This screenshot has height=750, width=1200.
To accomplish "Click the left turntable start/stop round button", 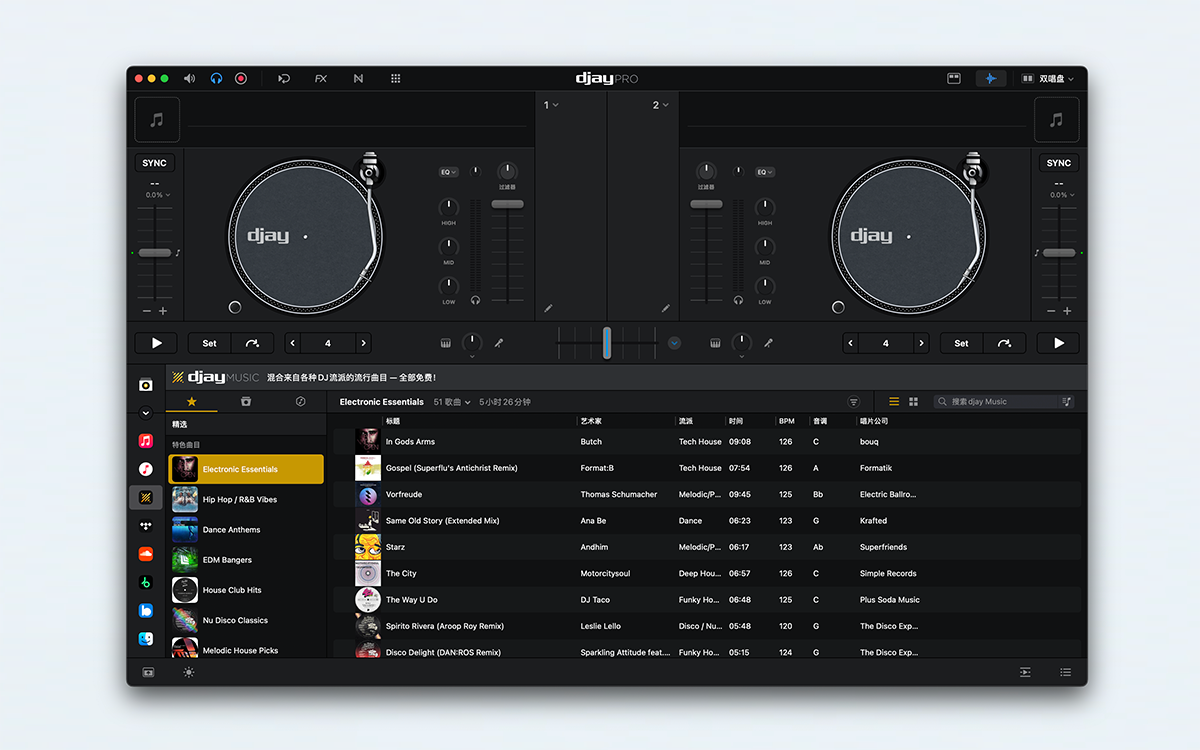I will pos(235,307).
